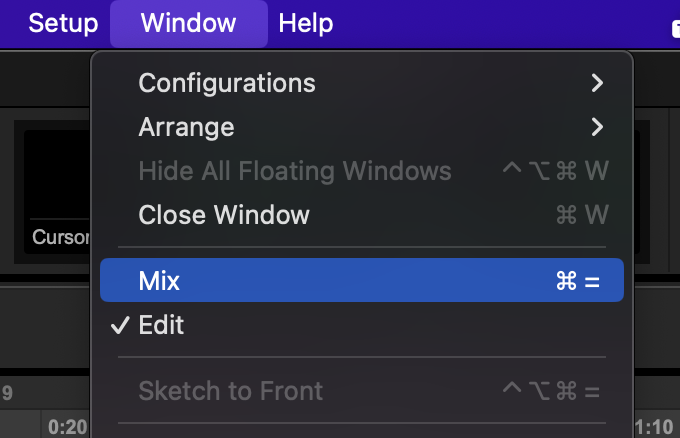
Task: Open the Configurations submenu
Action: [362, 83]
